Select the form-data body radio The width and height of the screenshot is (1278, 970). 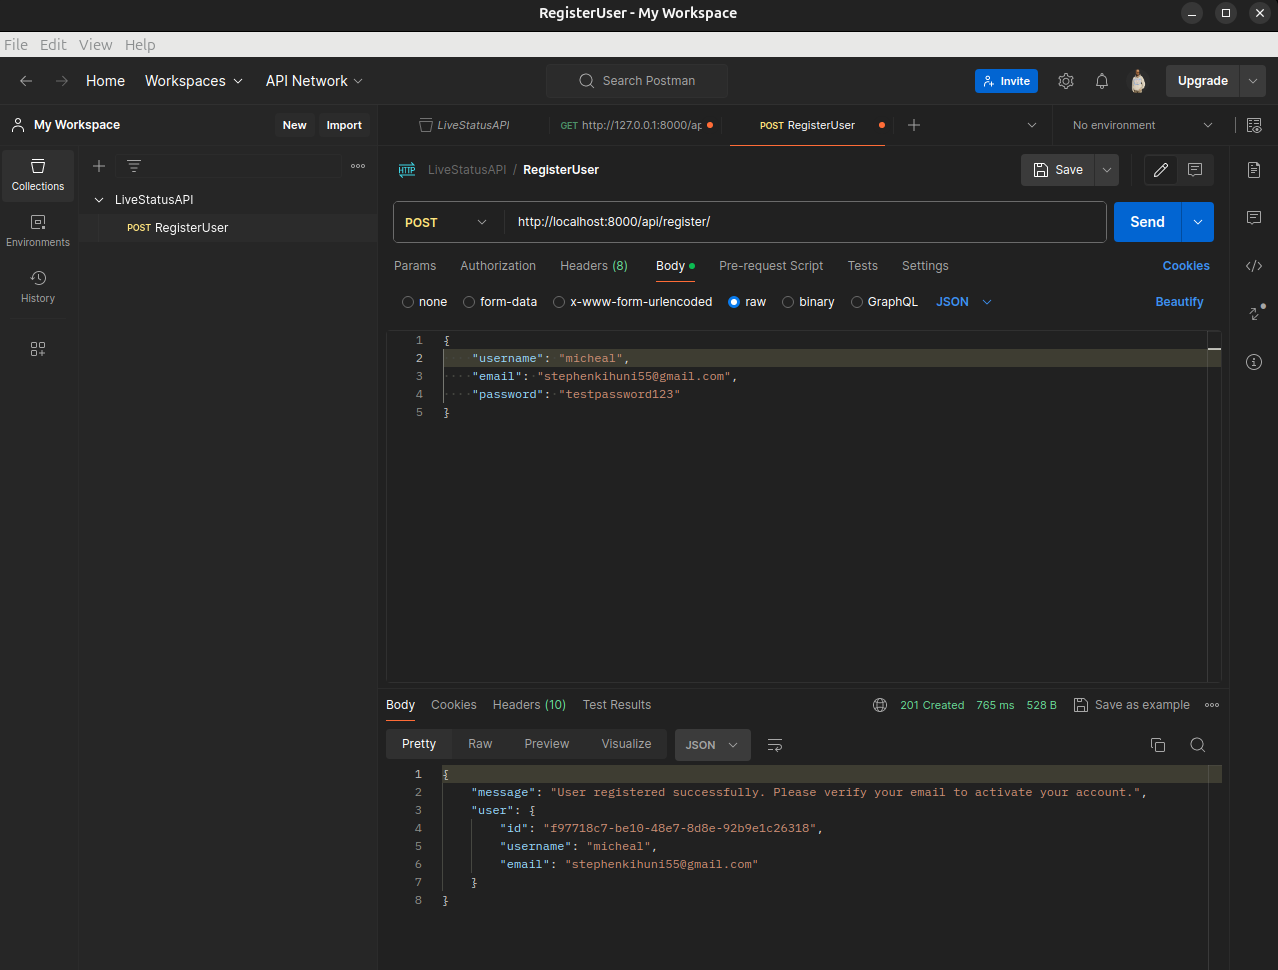click(469, 302)
